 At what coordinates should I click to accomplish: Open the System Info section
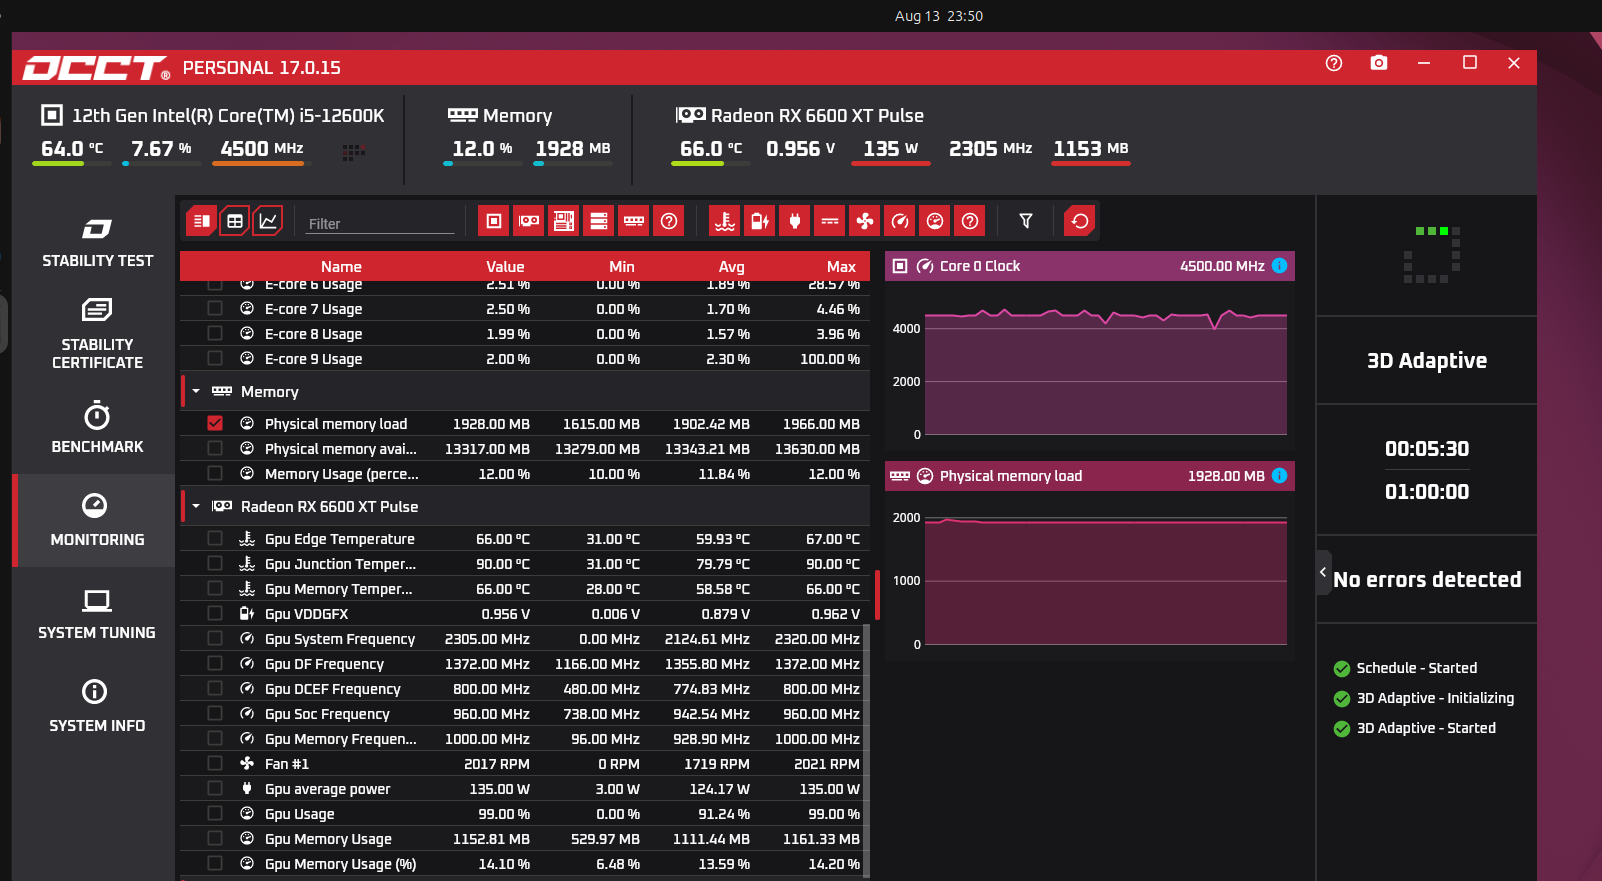[x=97, y=706]
